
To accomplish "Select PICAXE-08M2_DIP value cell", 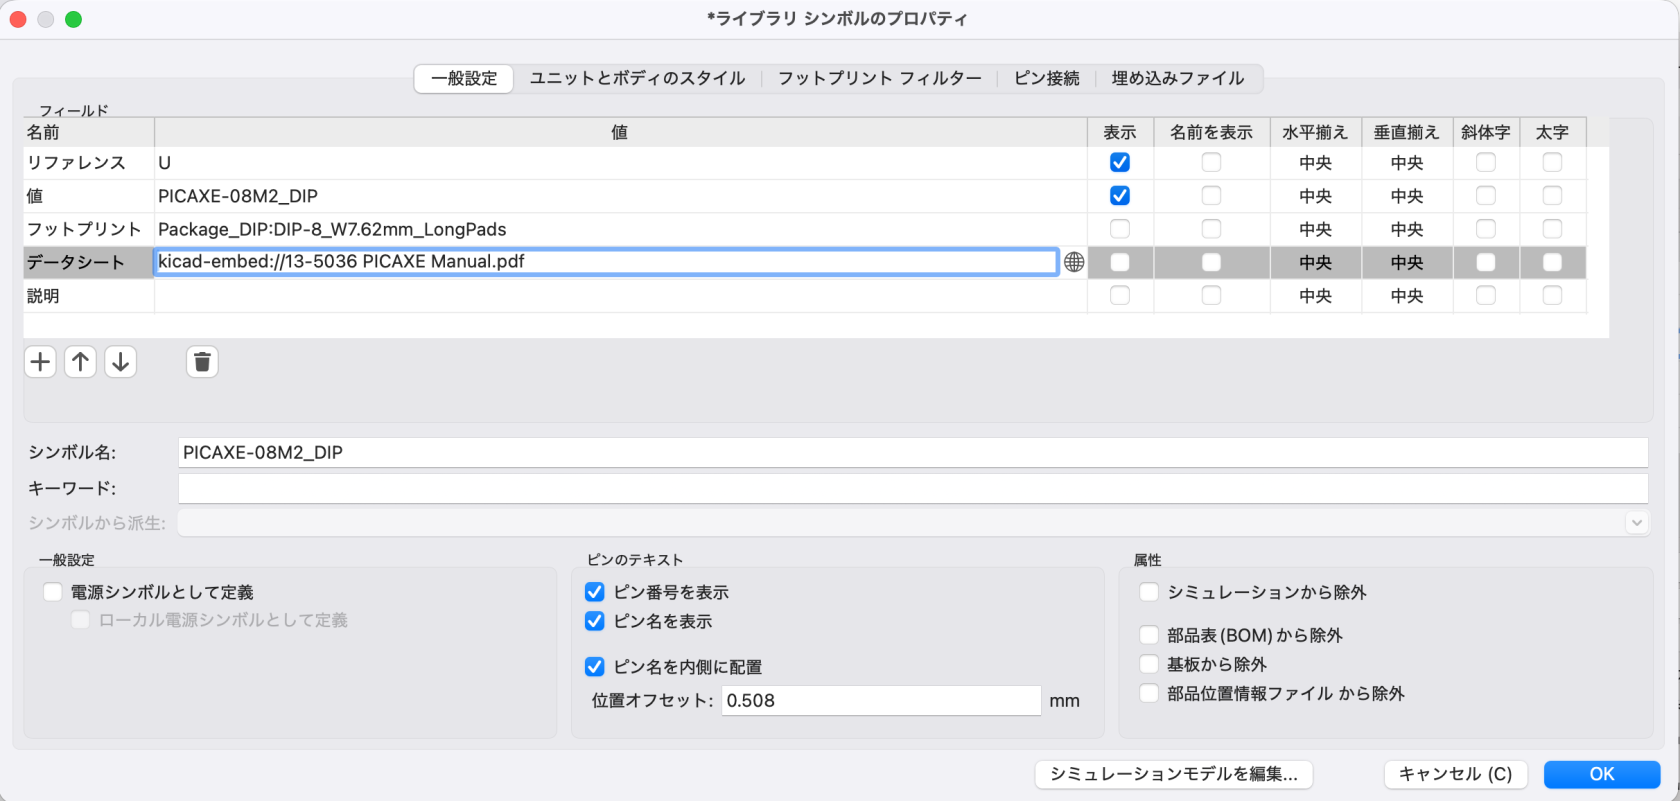I will [x=621, y=196].
